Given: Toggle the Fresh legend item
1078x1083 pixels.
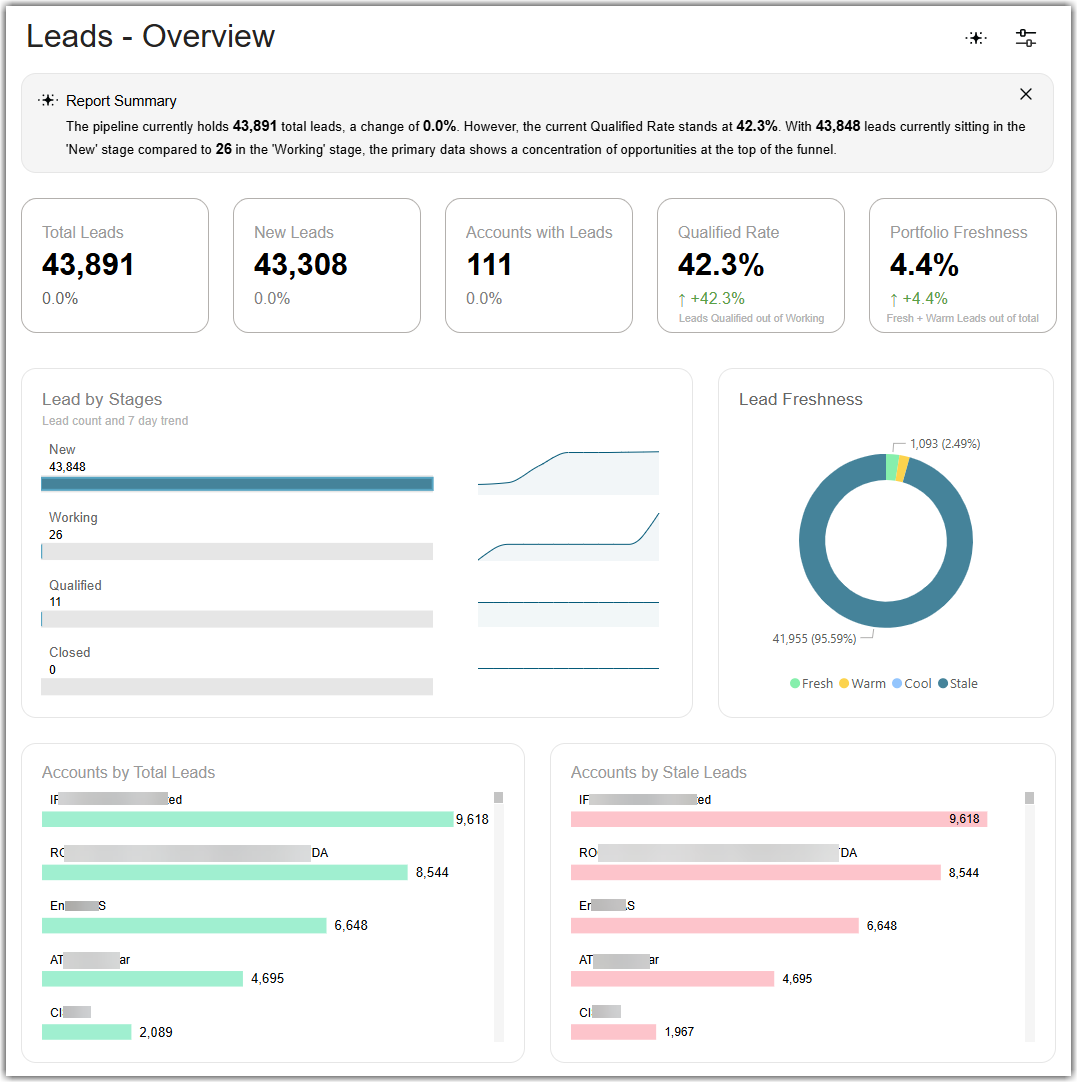Looking at the screenshot, I should [811, 683].
